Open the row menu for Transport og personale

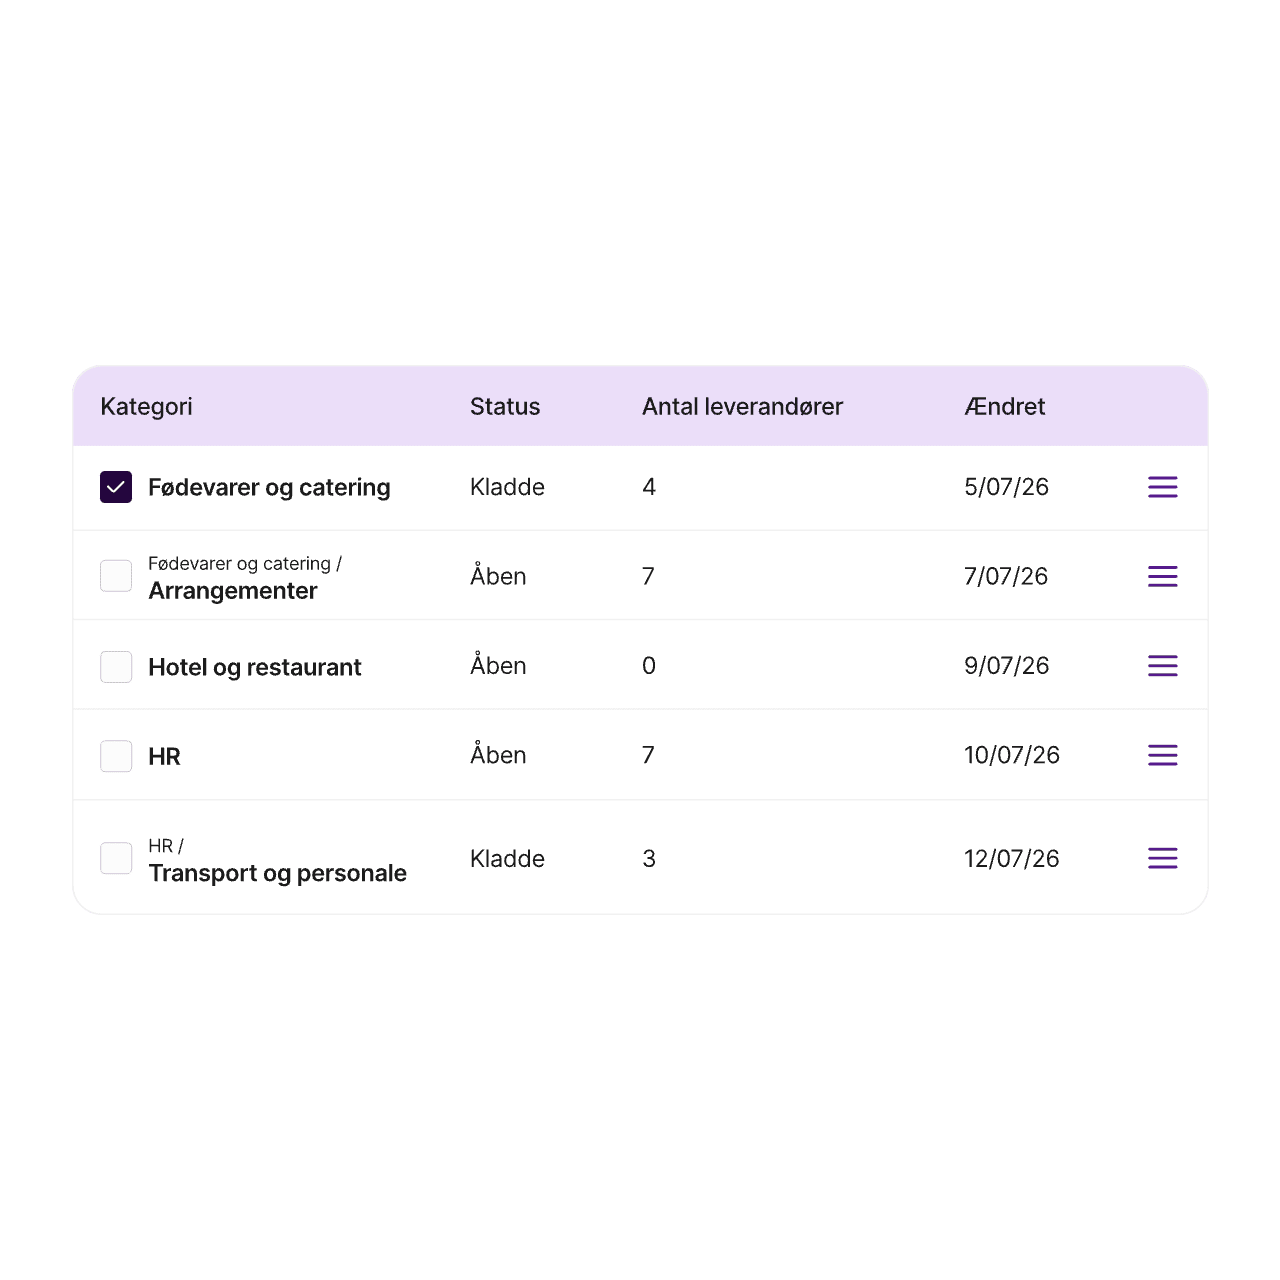[1162, 858]
